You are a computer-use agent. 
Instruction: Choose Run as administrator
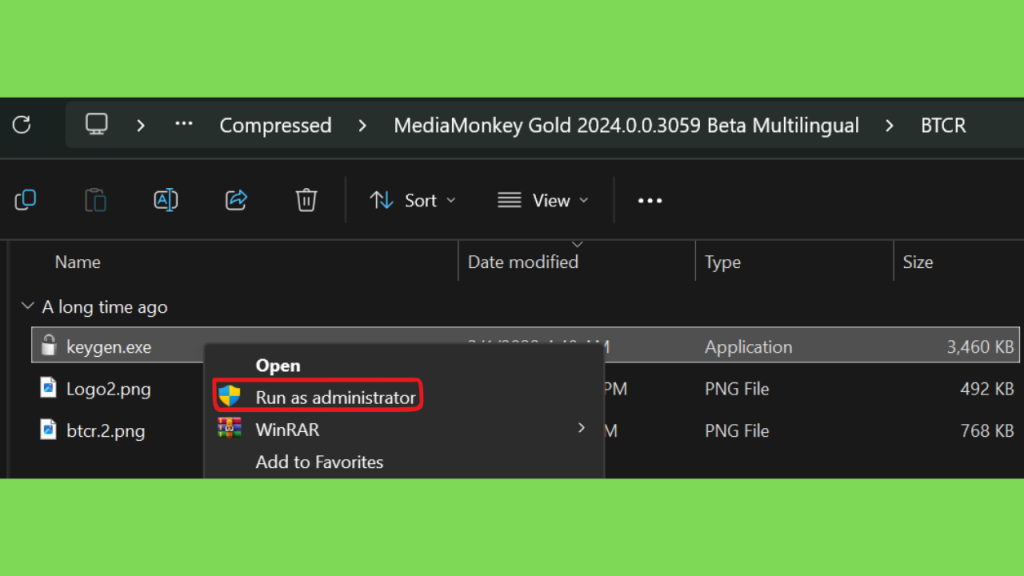[318, 396]
